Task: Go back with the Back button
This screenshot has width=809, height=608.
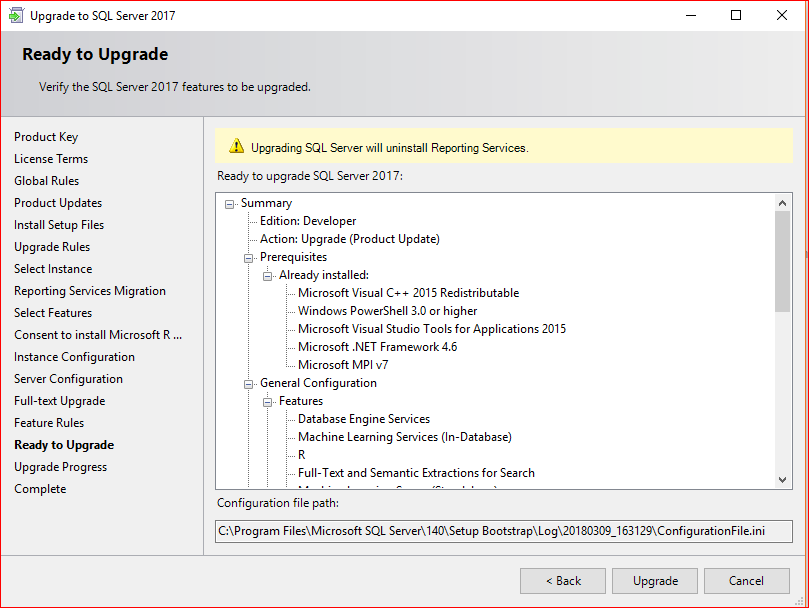Action: point(563,581)
